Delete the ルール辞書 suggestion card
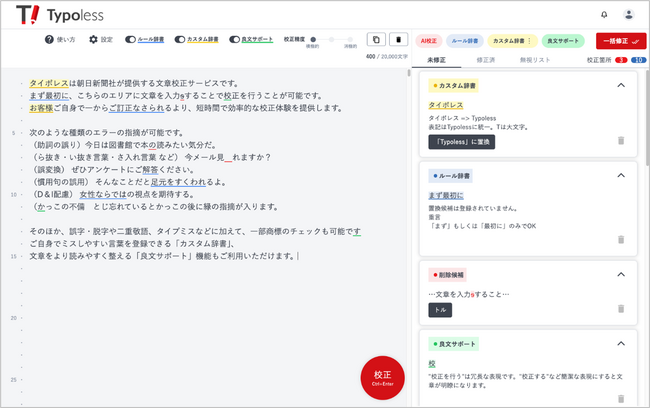 (x=620, y=240)
